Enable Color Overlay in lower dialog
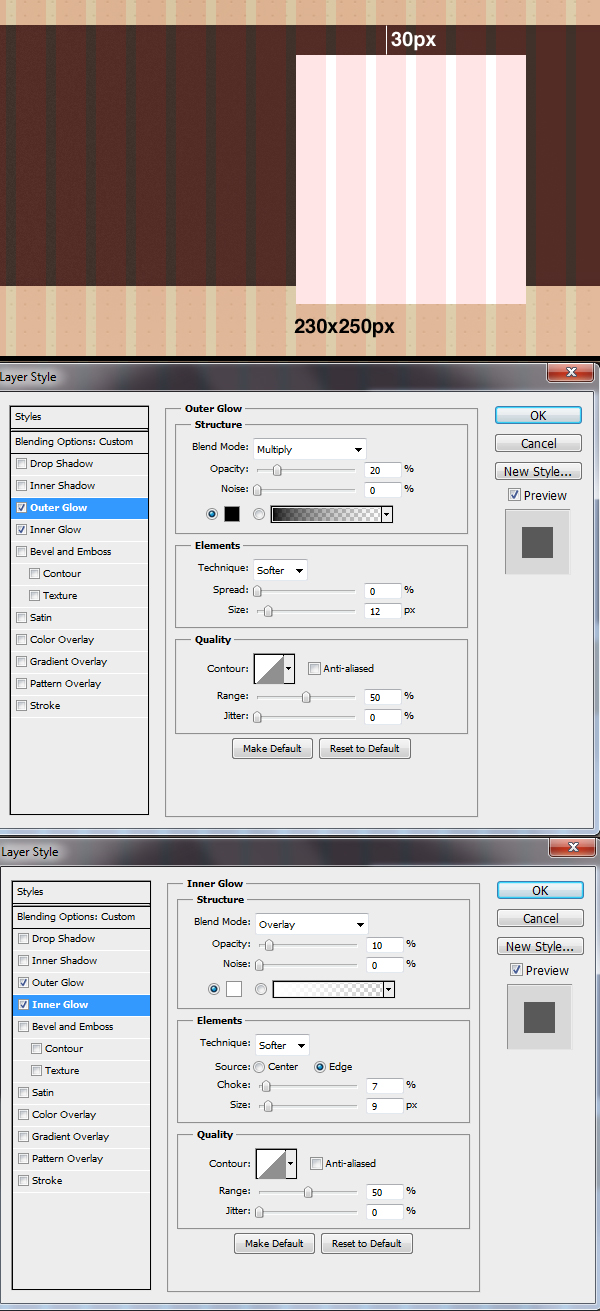Screen dimensions: 600x1311 tap(24, 1115)
